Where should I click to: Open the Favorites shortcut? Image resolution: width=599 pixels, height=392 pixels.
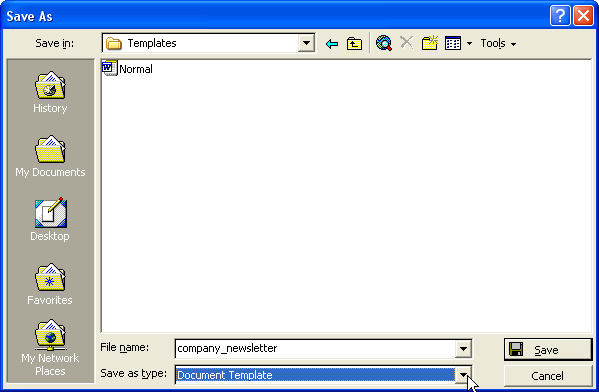pyautogui.click(x=50, y=284)
